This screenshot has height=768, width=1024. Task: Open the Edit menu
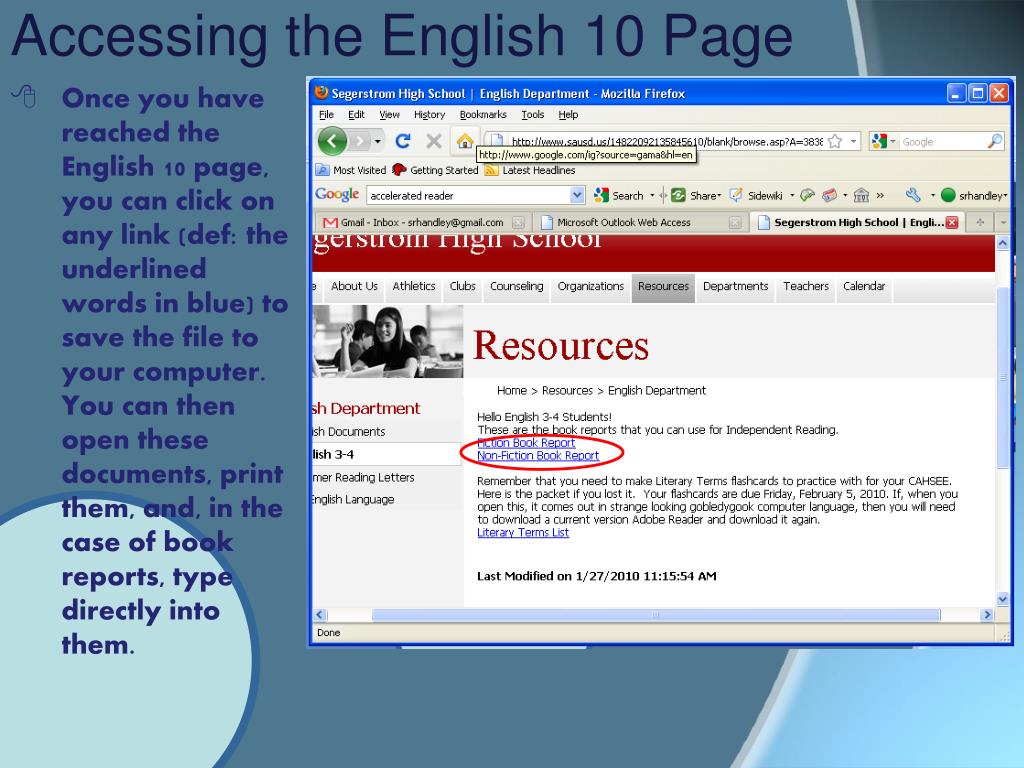[x=356, y=114]
